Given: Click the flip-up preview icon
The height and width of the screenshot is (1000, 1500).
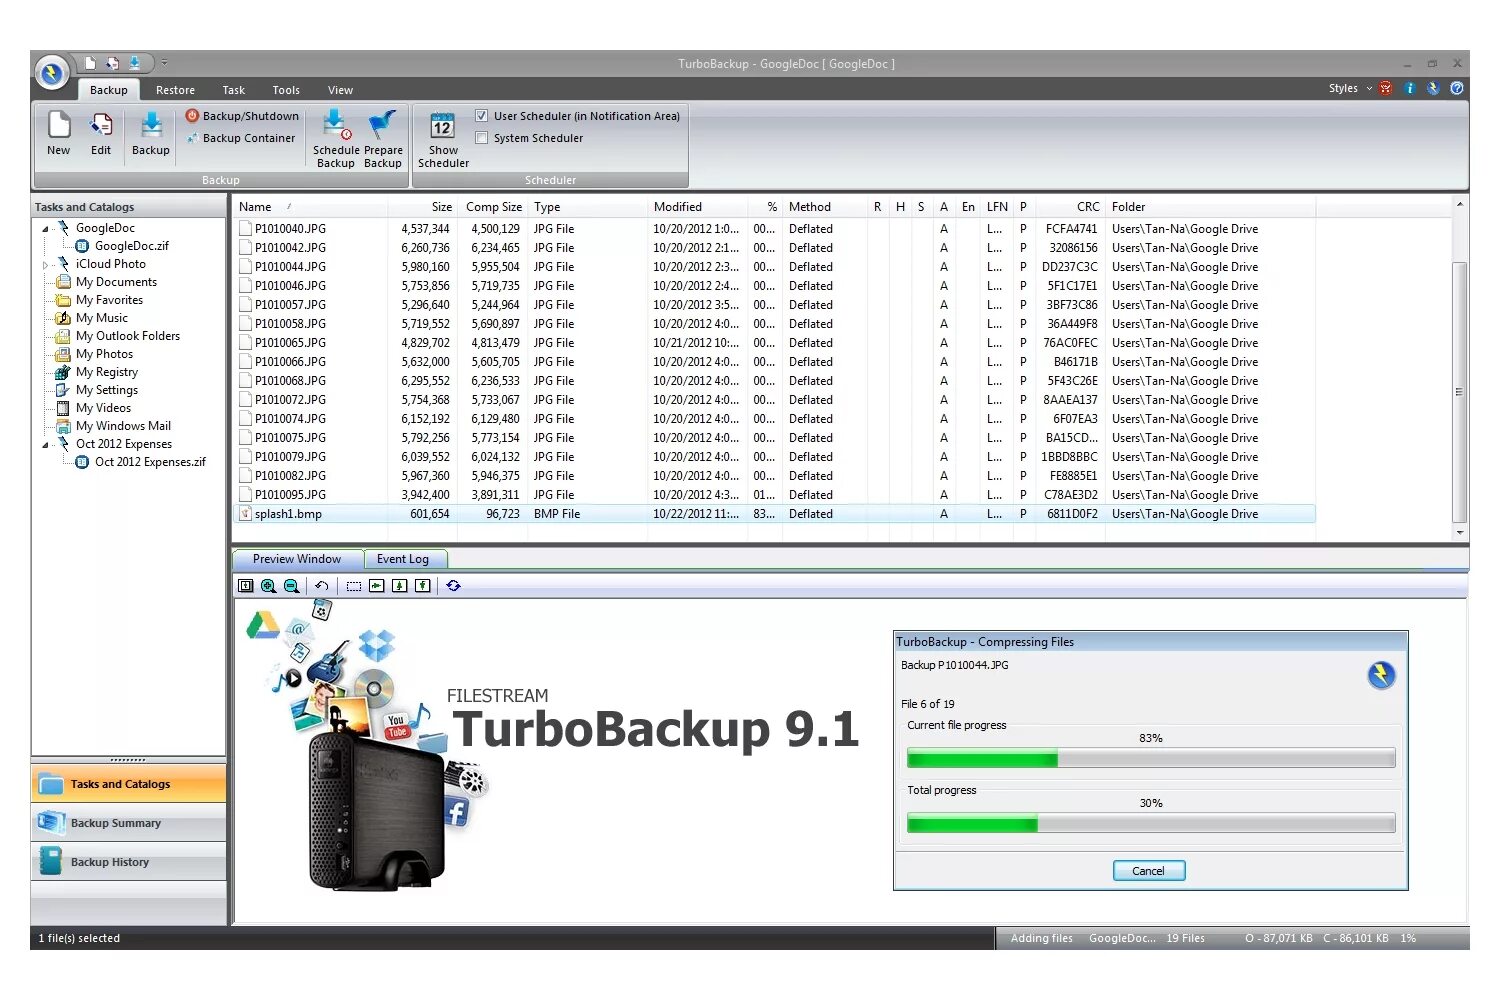Looking at the screenshot, I should coord(422,586).
